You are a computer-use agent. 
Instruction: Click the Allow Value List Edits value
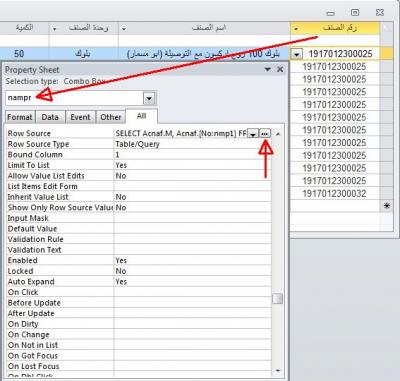[x=192, y=176]
